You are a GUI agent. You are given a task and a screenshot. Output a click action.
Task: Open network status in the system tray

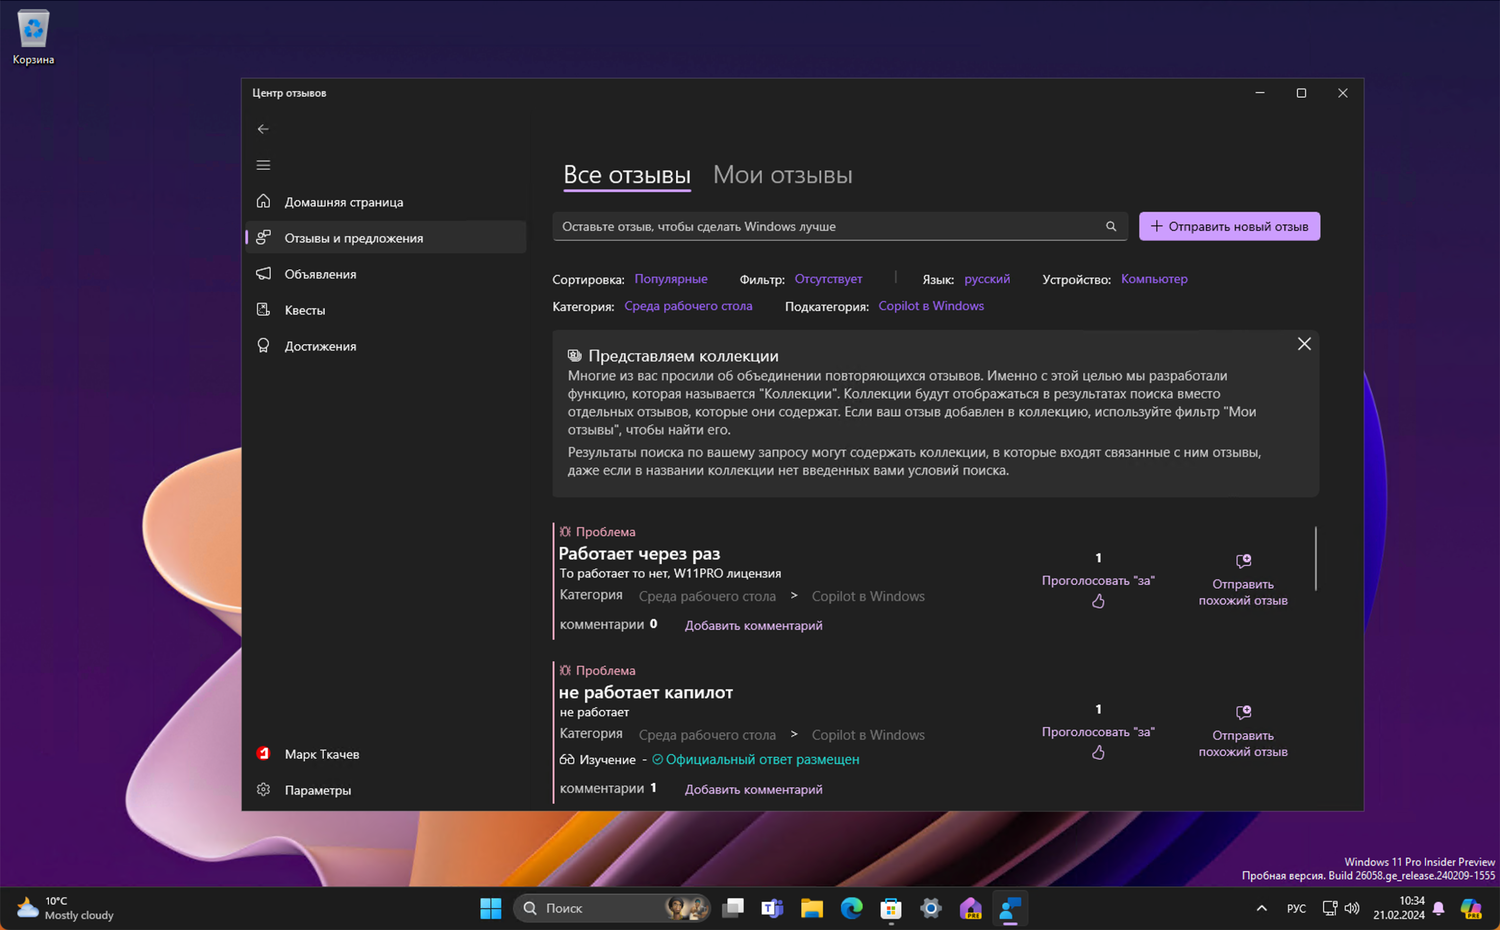click(x=1330, y=908)
